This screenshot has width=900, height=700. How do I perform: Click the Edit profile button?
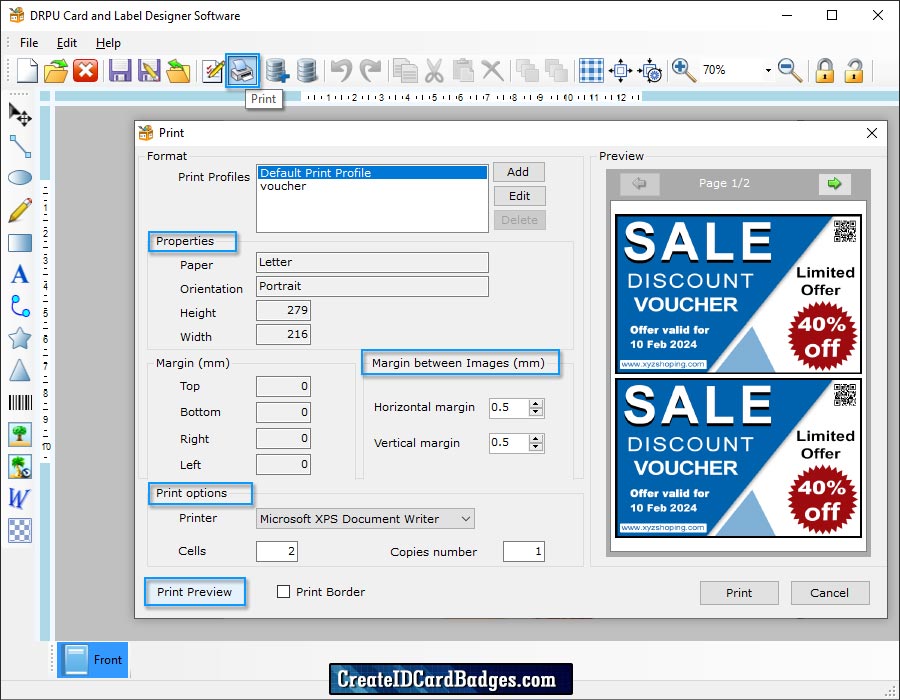[x=519, y=196]
